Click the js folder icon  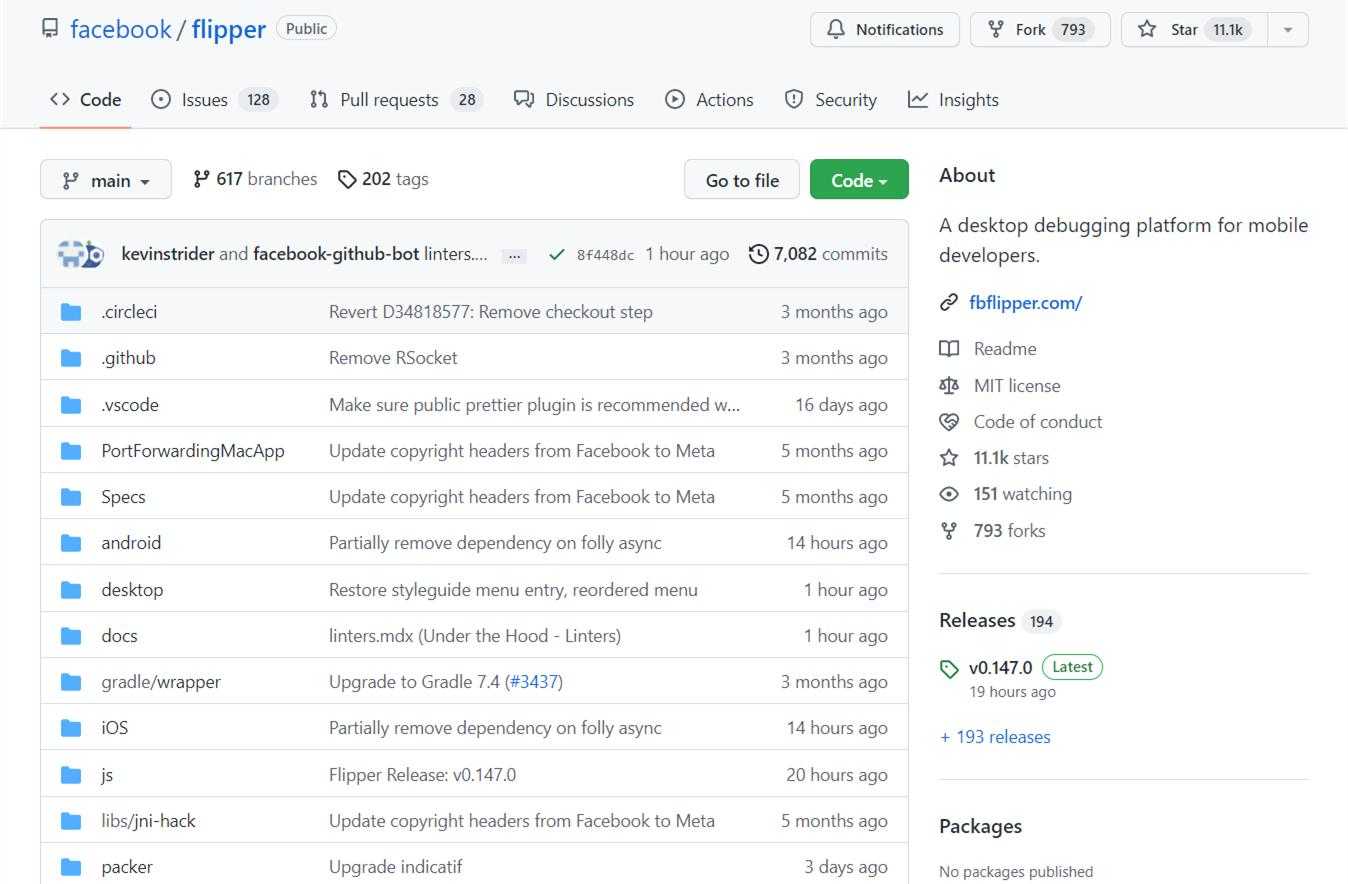71,775
